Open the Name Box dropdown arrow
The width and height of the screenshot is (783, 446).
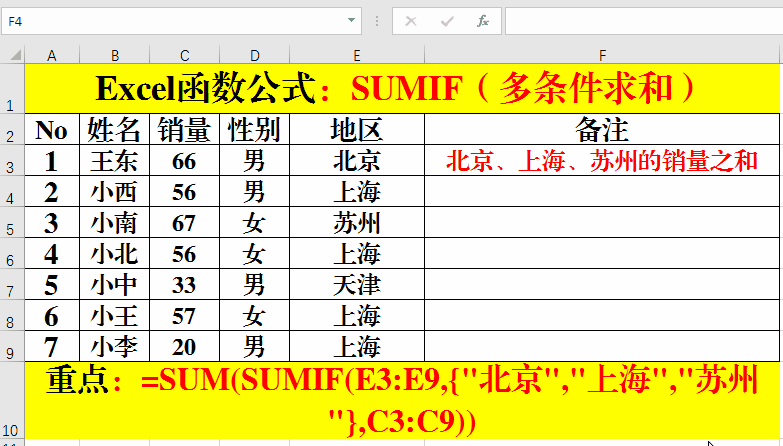pos(351,20)
